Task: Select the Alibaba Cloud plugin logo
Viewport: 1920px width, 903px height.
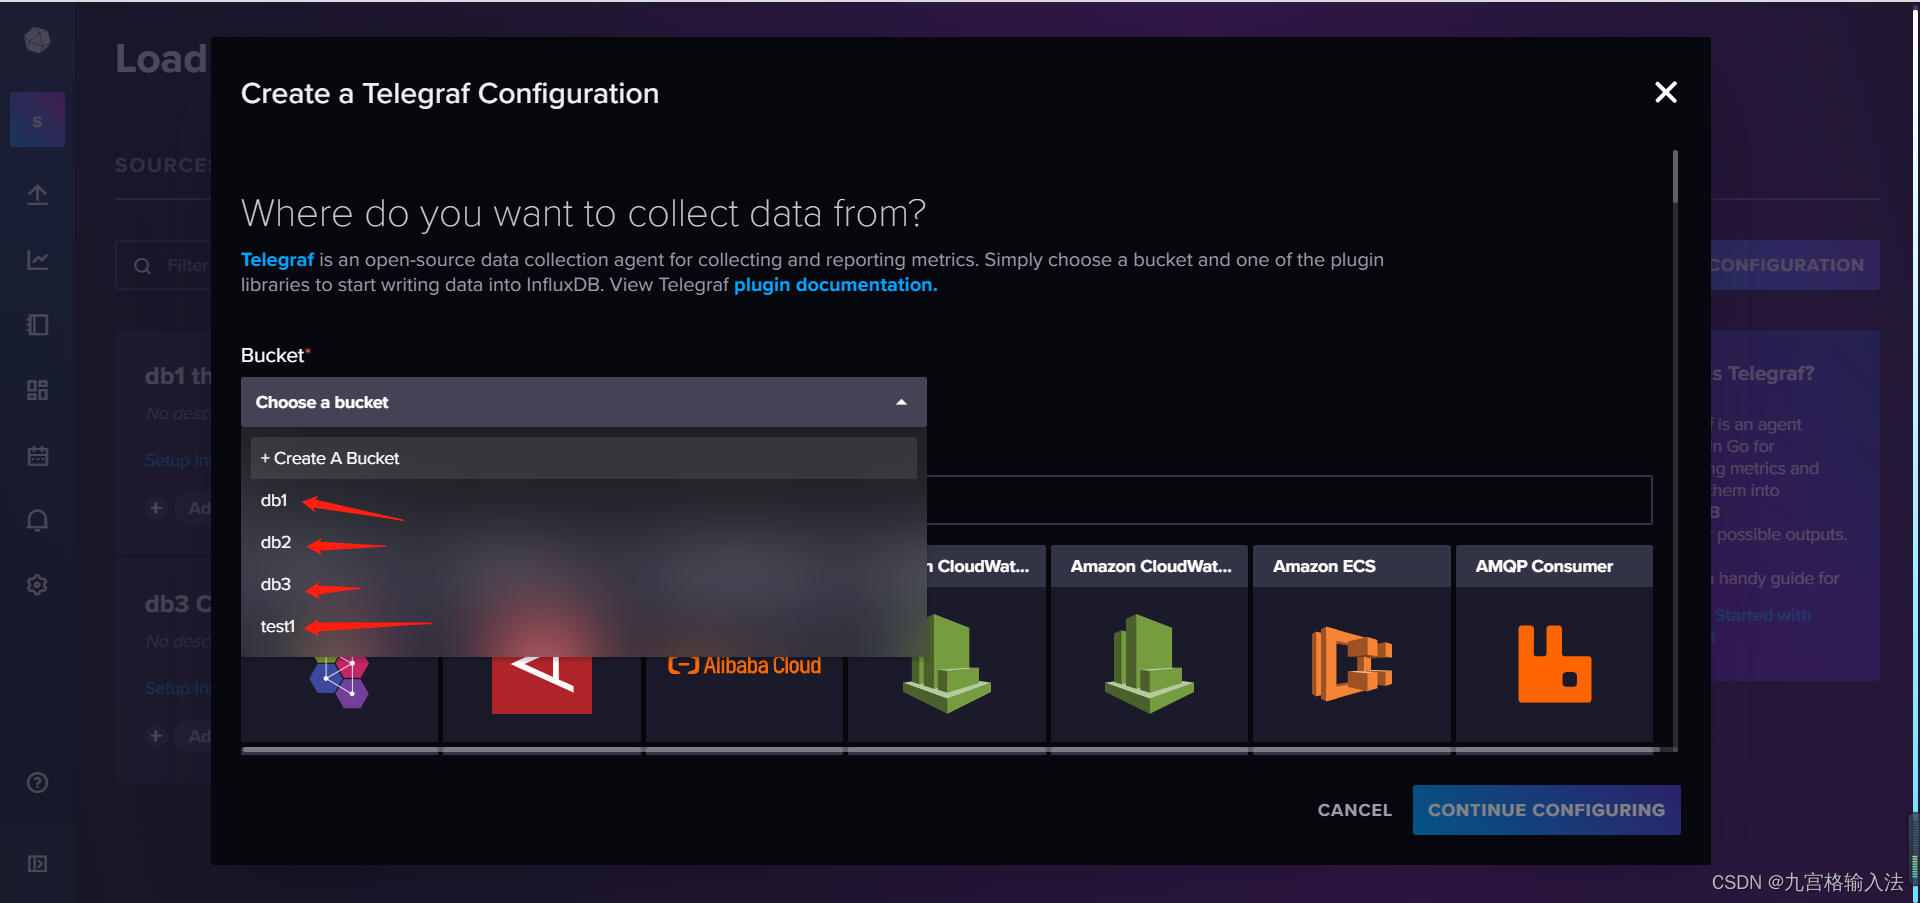Action: click(744, 665)
